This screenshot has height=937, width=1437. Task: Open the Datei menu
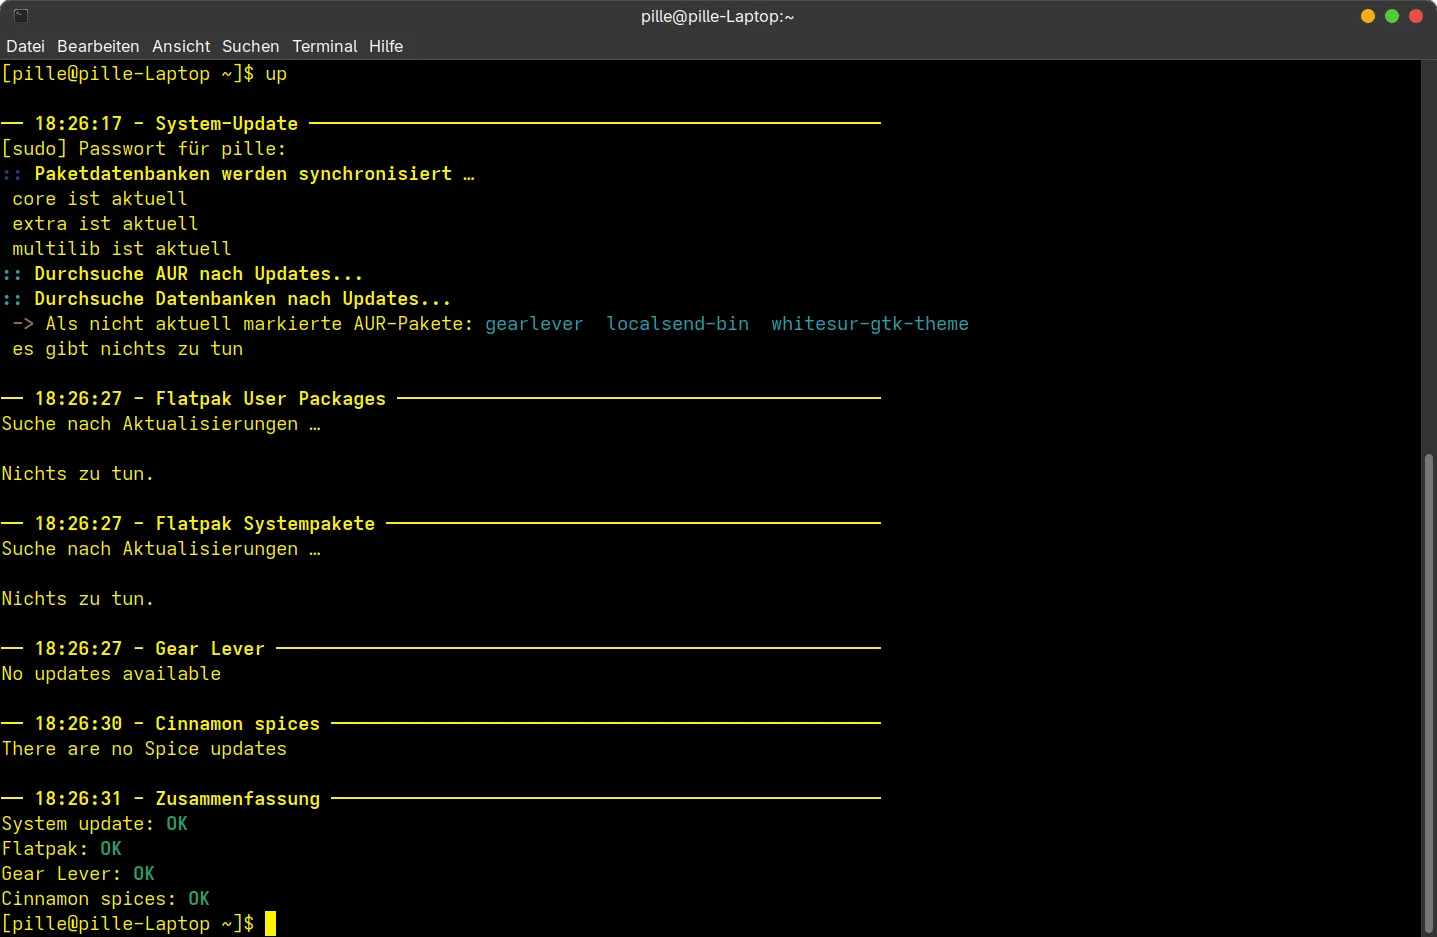[x=25, y=46]
